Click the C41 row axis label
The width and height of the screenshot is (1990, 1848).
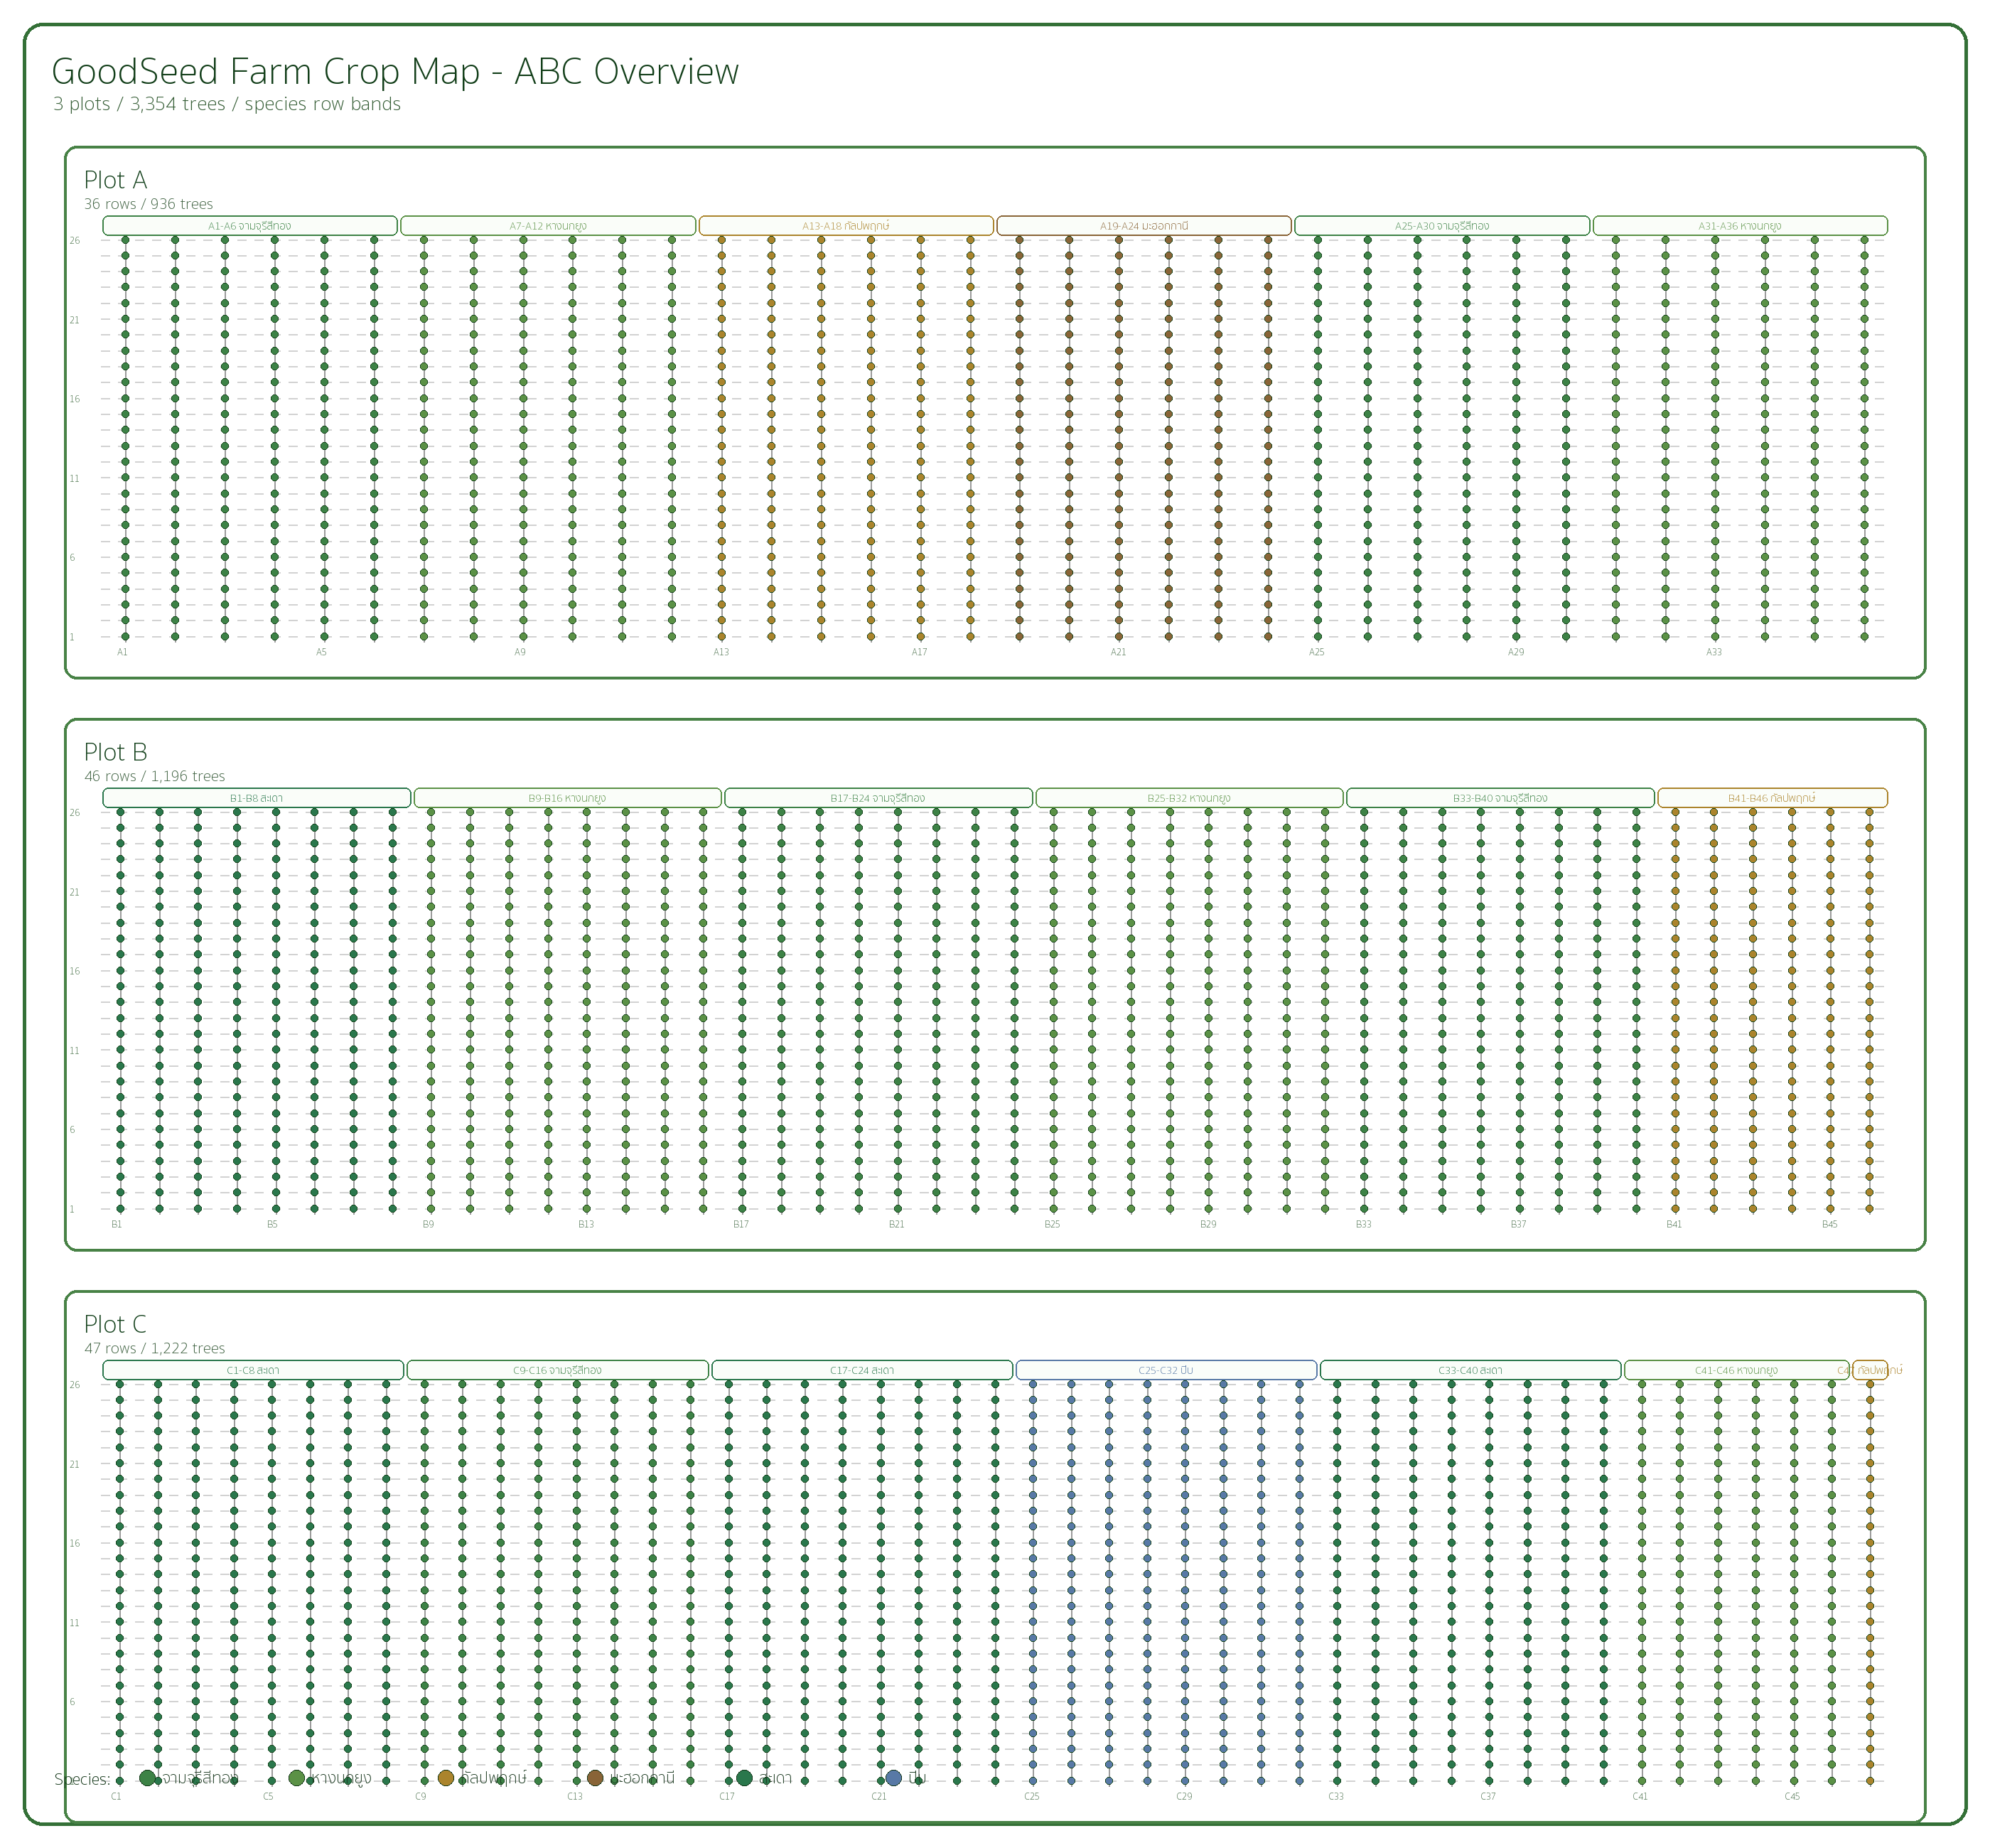(x=1640, y=1796)
